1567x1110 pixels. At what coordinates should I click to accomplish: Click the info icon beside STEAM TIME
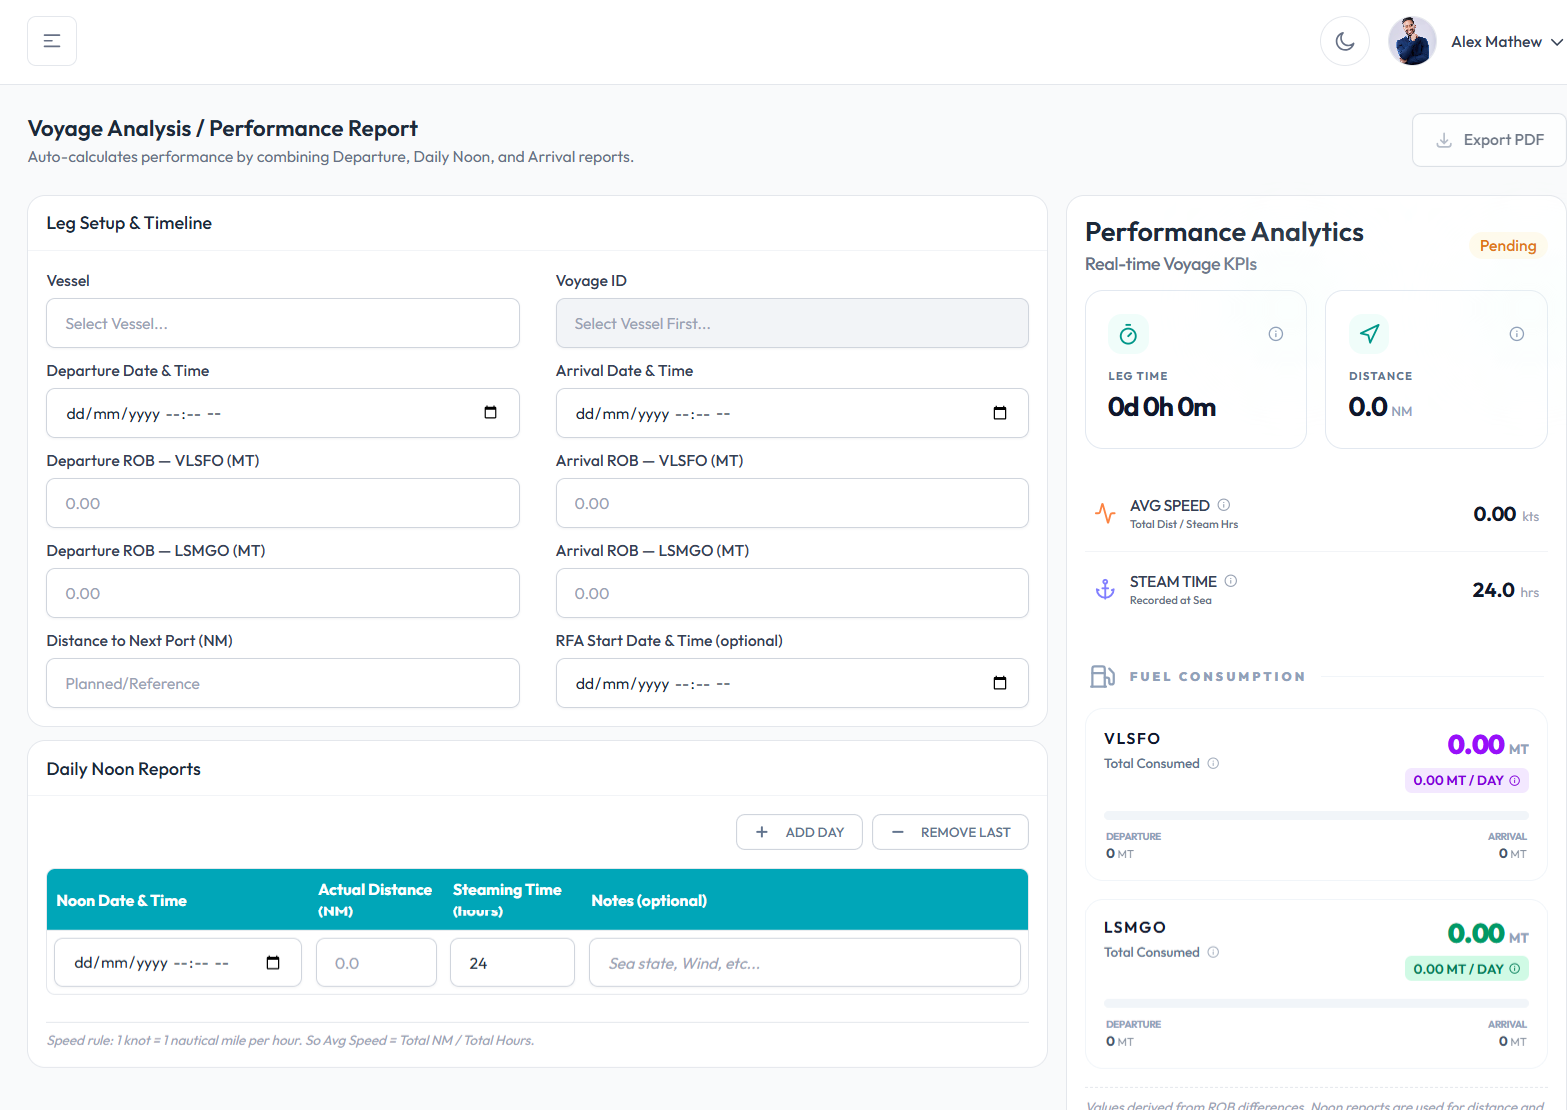[1230, 580]
